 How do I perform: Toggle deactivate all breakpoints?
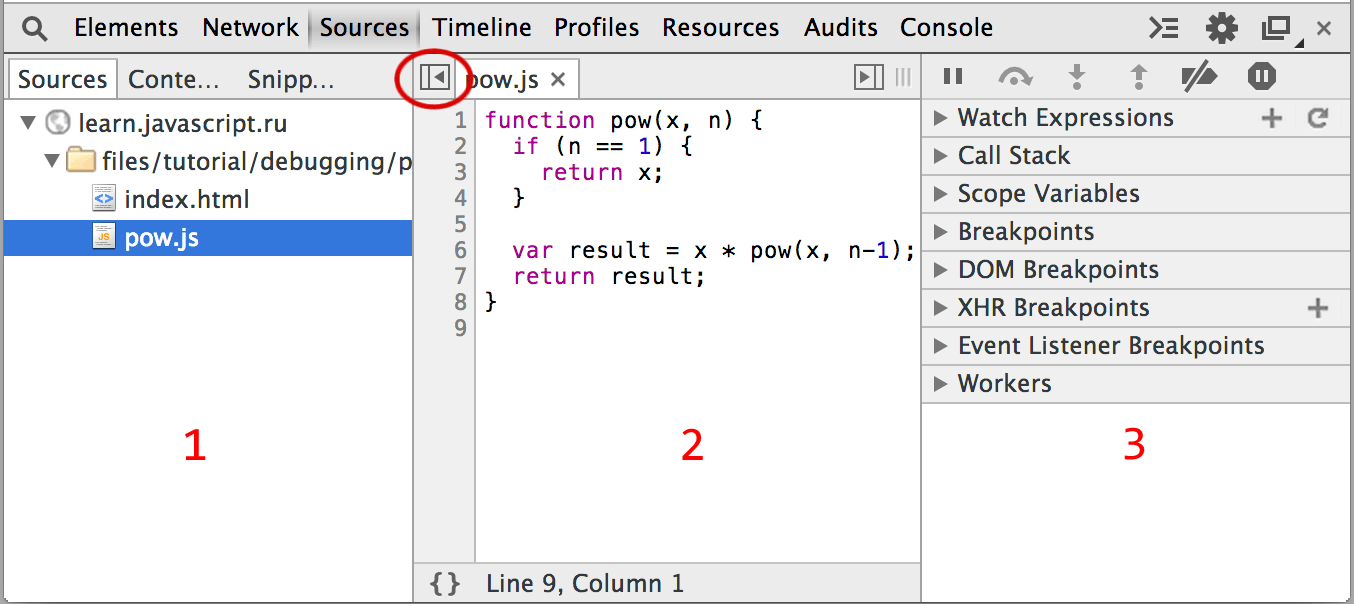coord(1198,76)
